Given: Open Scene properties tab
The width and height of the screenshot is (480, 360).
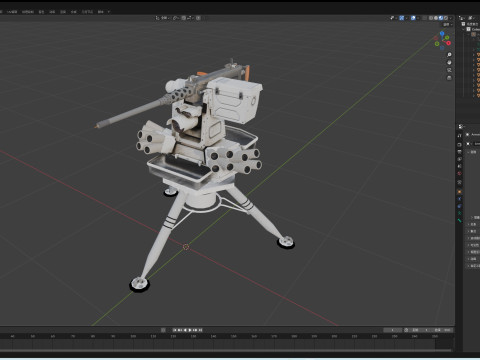Looking at the screenshot, I should point(459,166).
